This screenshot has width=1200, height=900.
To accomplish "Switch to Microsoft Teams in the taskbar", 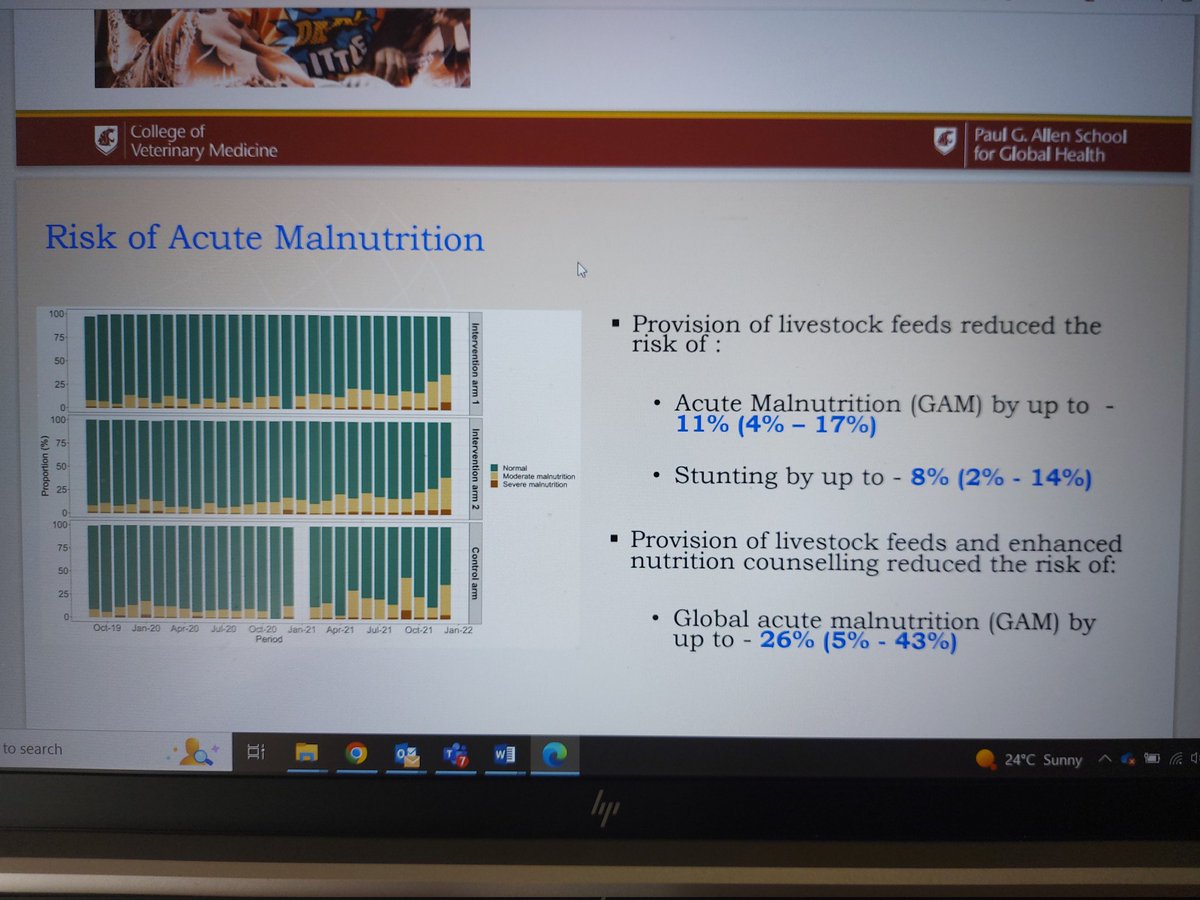I will 455,757.
